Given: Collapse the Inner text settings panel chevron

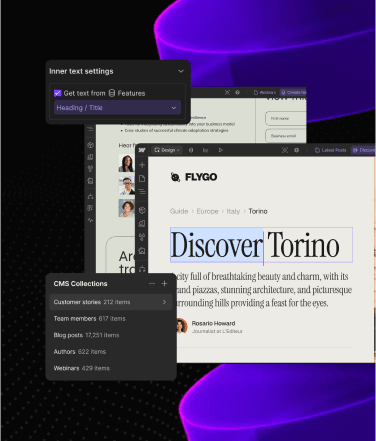Looking at the screenshot, I should coord(181,71).
